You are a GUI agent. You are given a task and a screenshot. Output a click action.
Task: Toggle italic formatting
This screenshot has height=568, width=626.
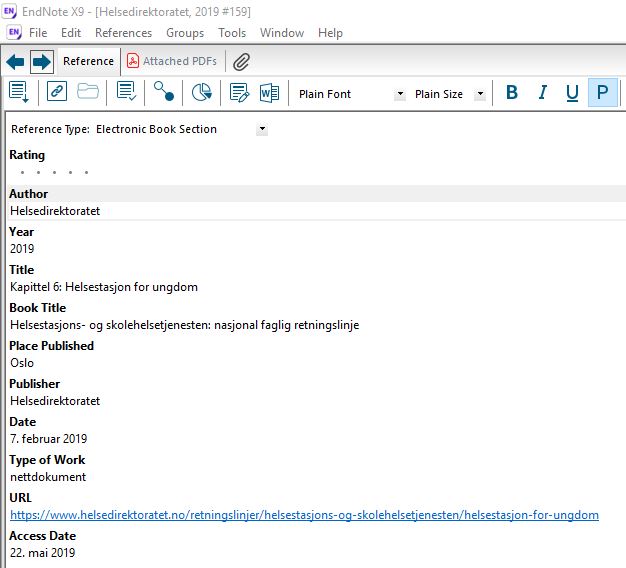(x=543, y=93)
